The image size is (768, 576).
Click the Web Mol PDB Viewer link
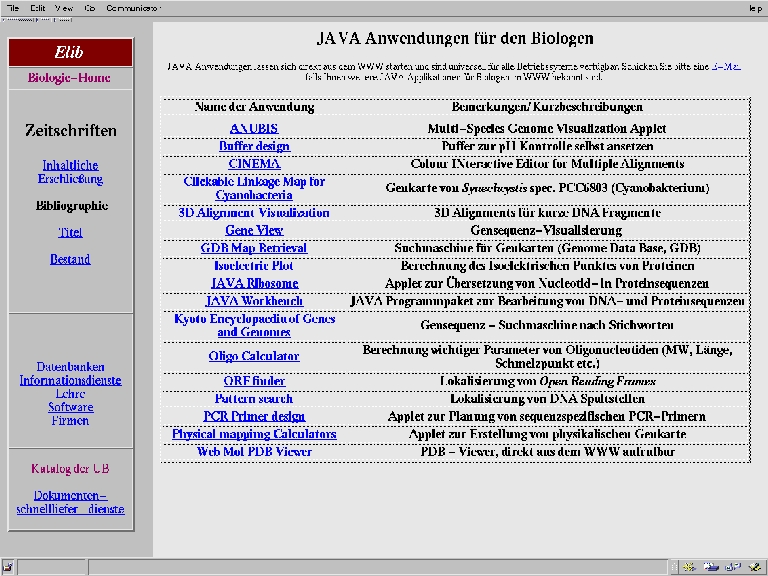pyautogui.click(x=254, y=452)
